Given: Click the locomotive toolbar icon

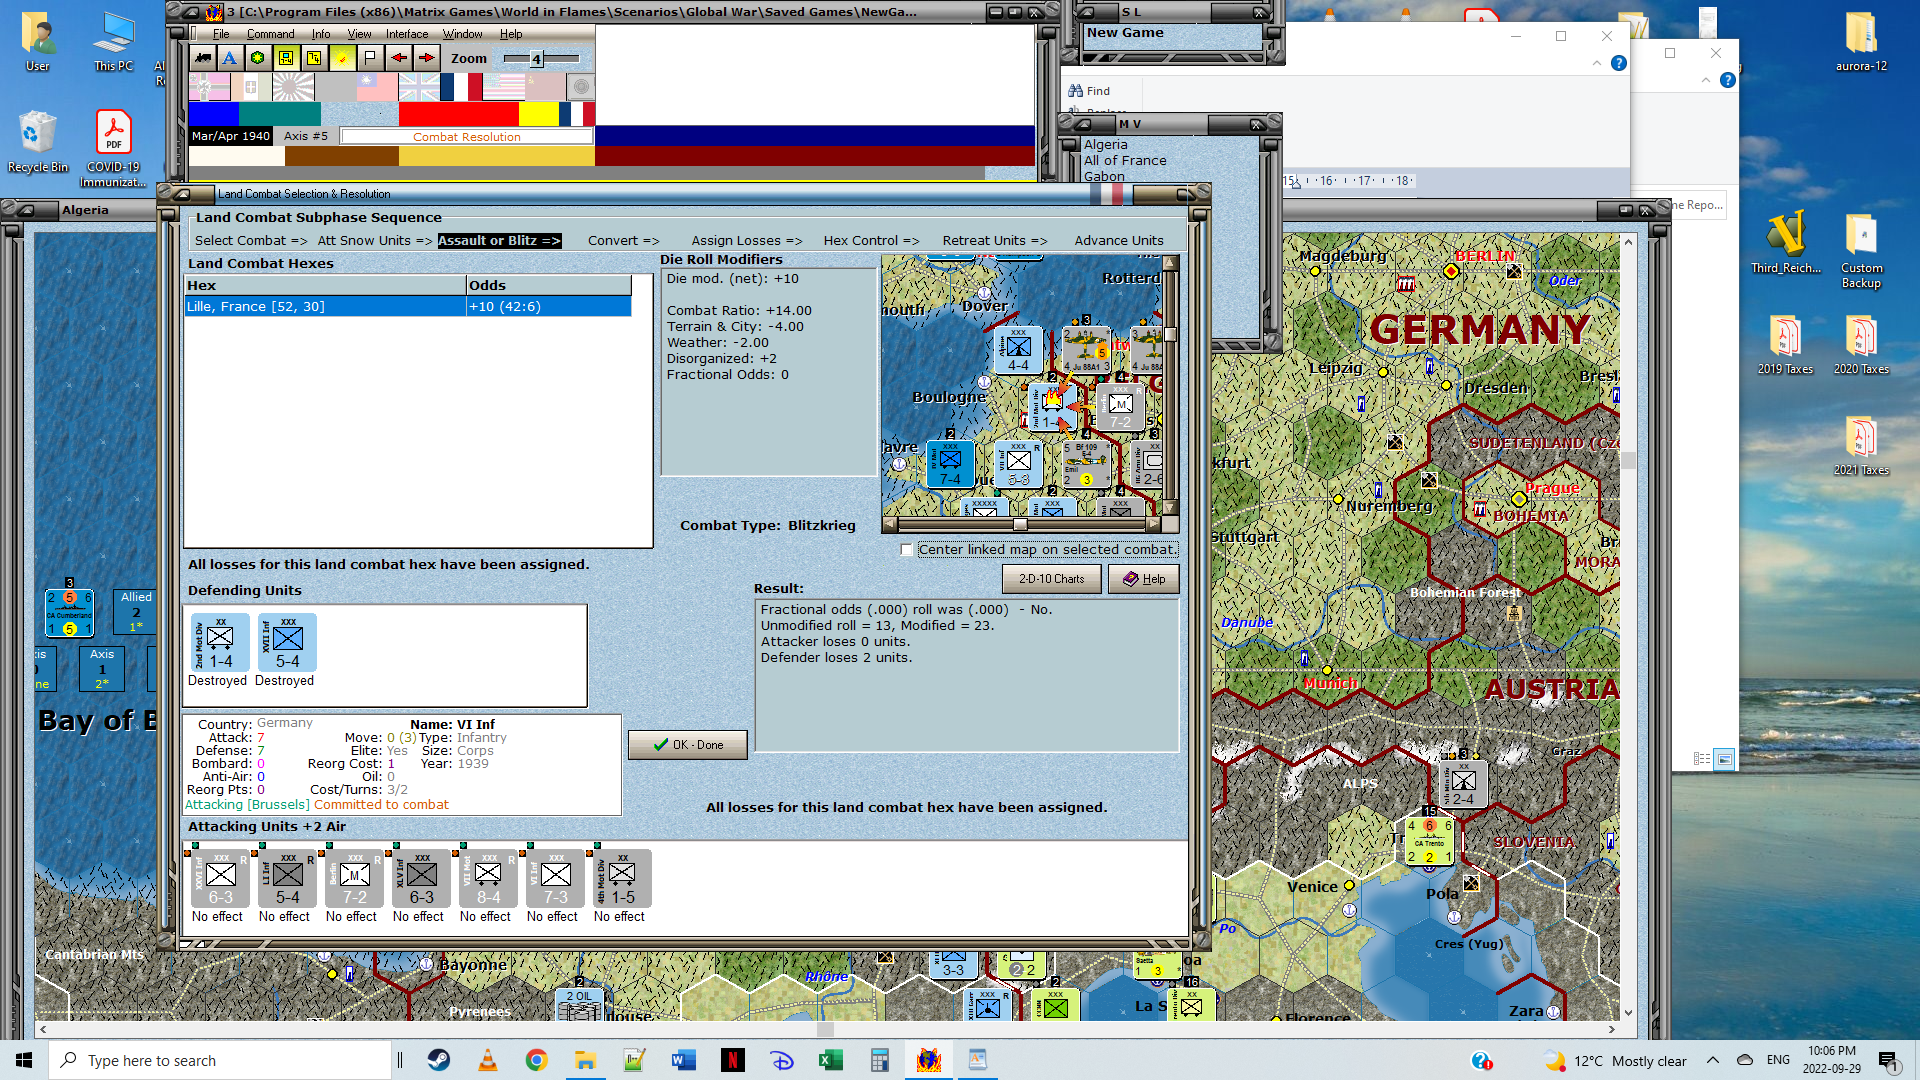Looking at the screenshot, I should click(x=203, y=58).
